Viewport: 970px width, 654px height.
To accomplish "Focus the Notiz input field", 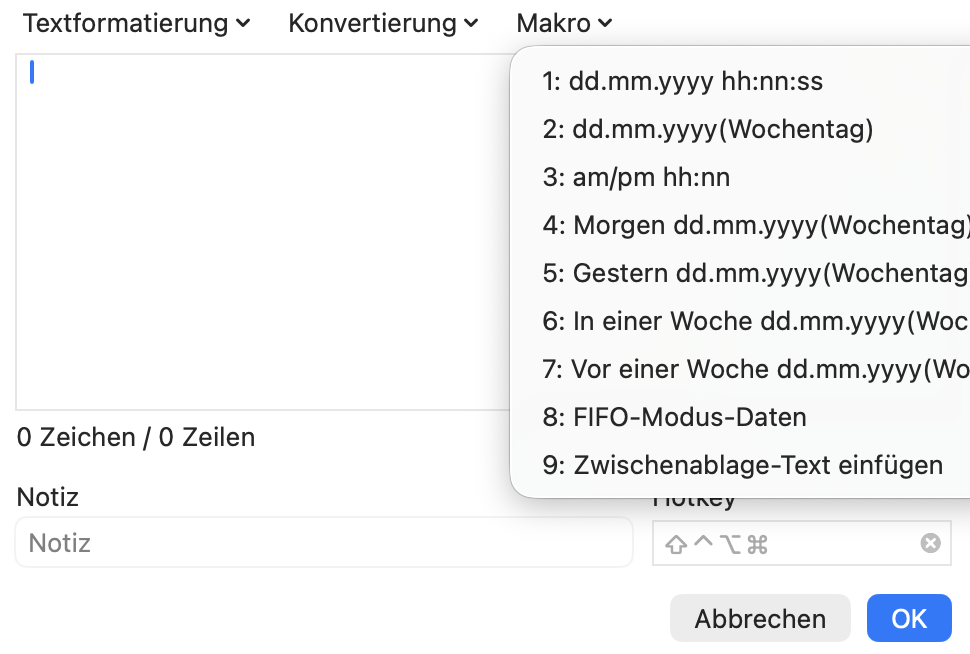I will [x=324, y=543].
